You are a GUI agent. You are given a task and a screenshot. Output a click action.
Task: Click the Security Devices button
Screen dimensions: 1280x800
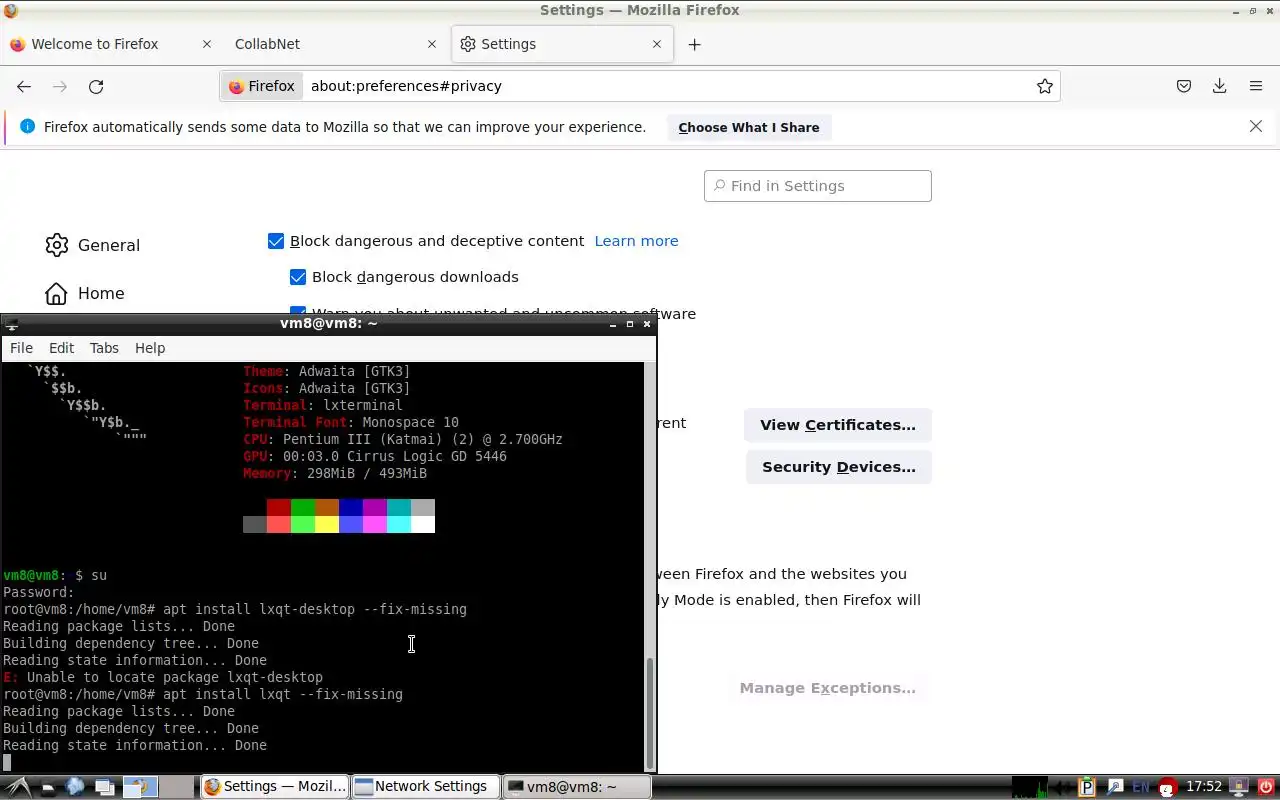839,467
